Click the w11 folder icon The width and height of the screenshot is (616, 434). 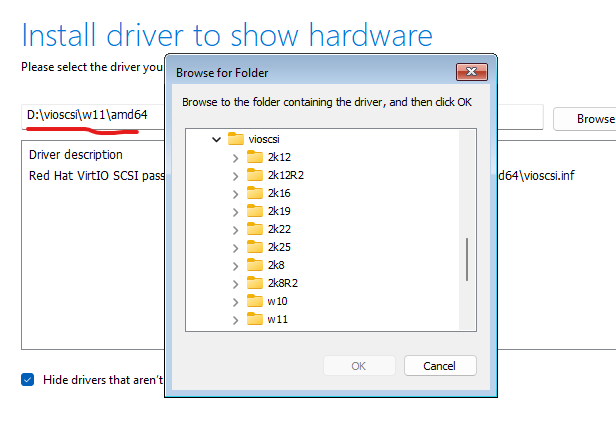click(255, 319)
